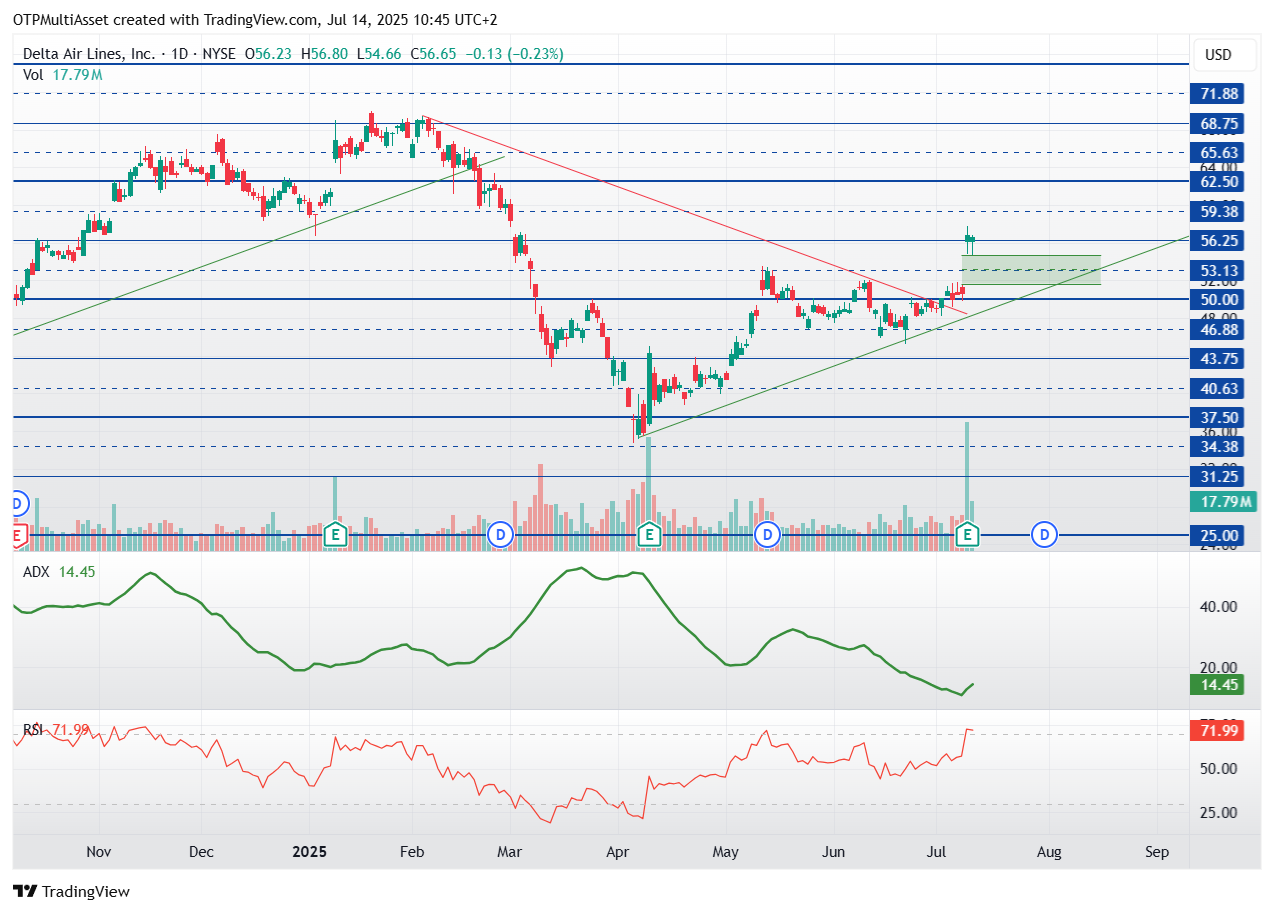Click the Feb label on time axis
The width and height of the screenshot is (1274, 913).
(x=412, y=852)
